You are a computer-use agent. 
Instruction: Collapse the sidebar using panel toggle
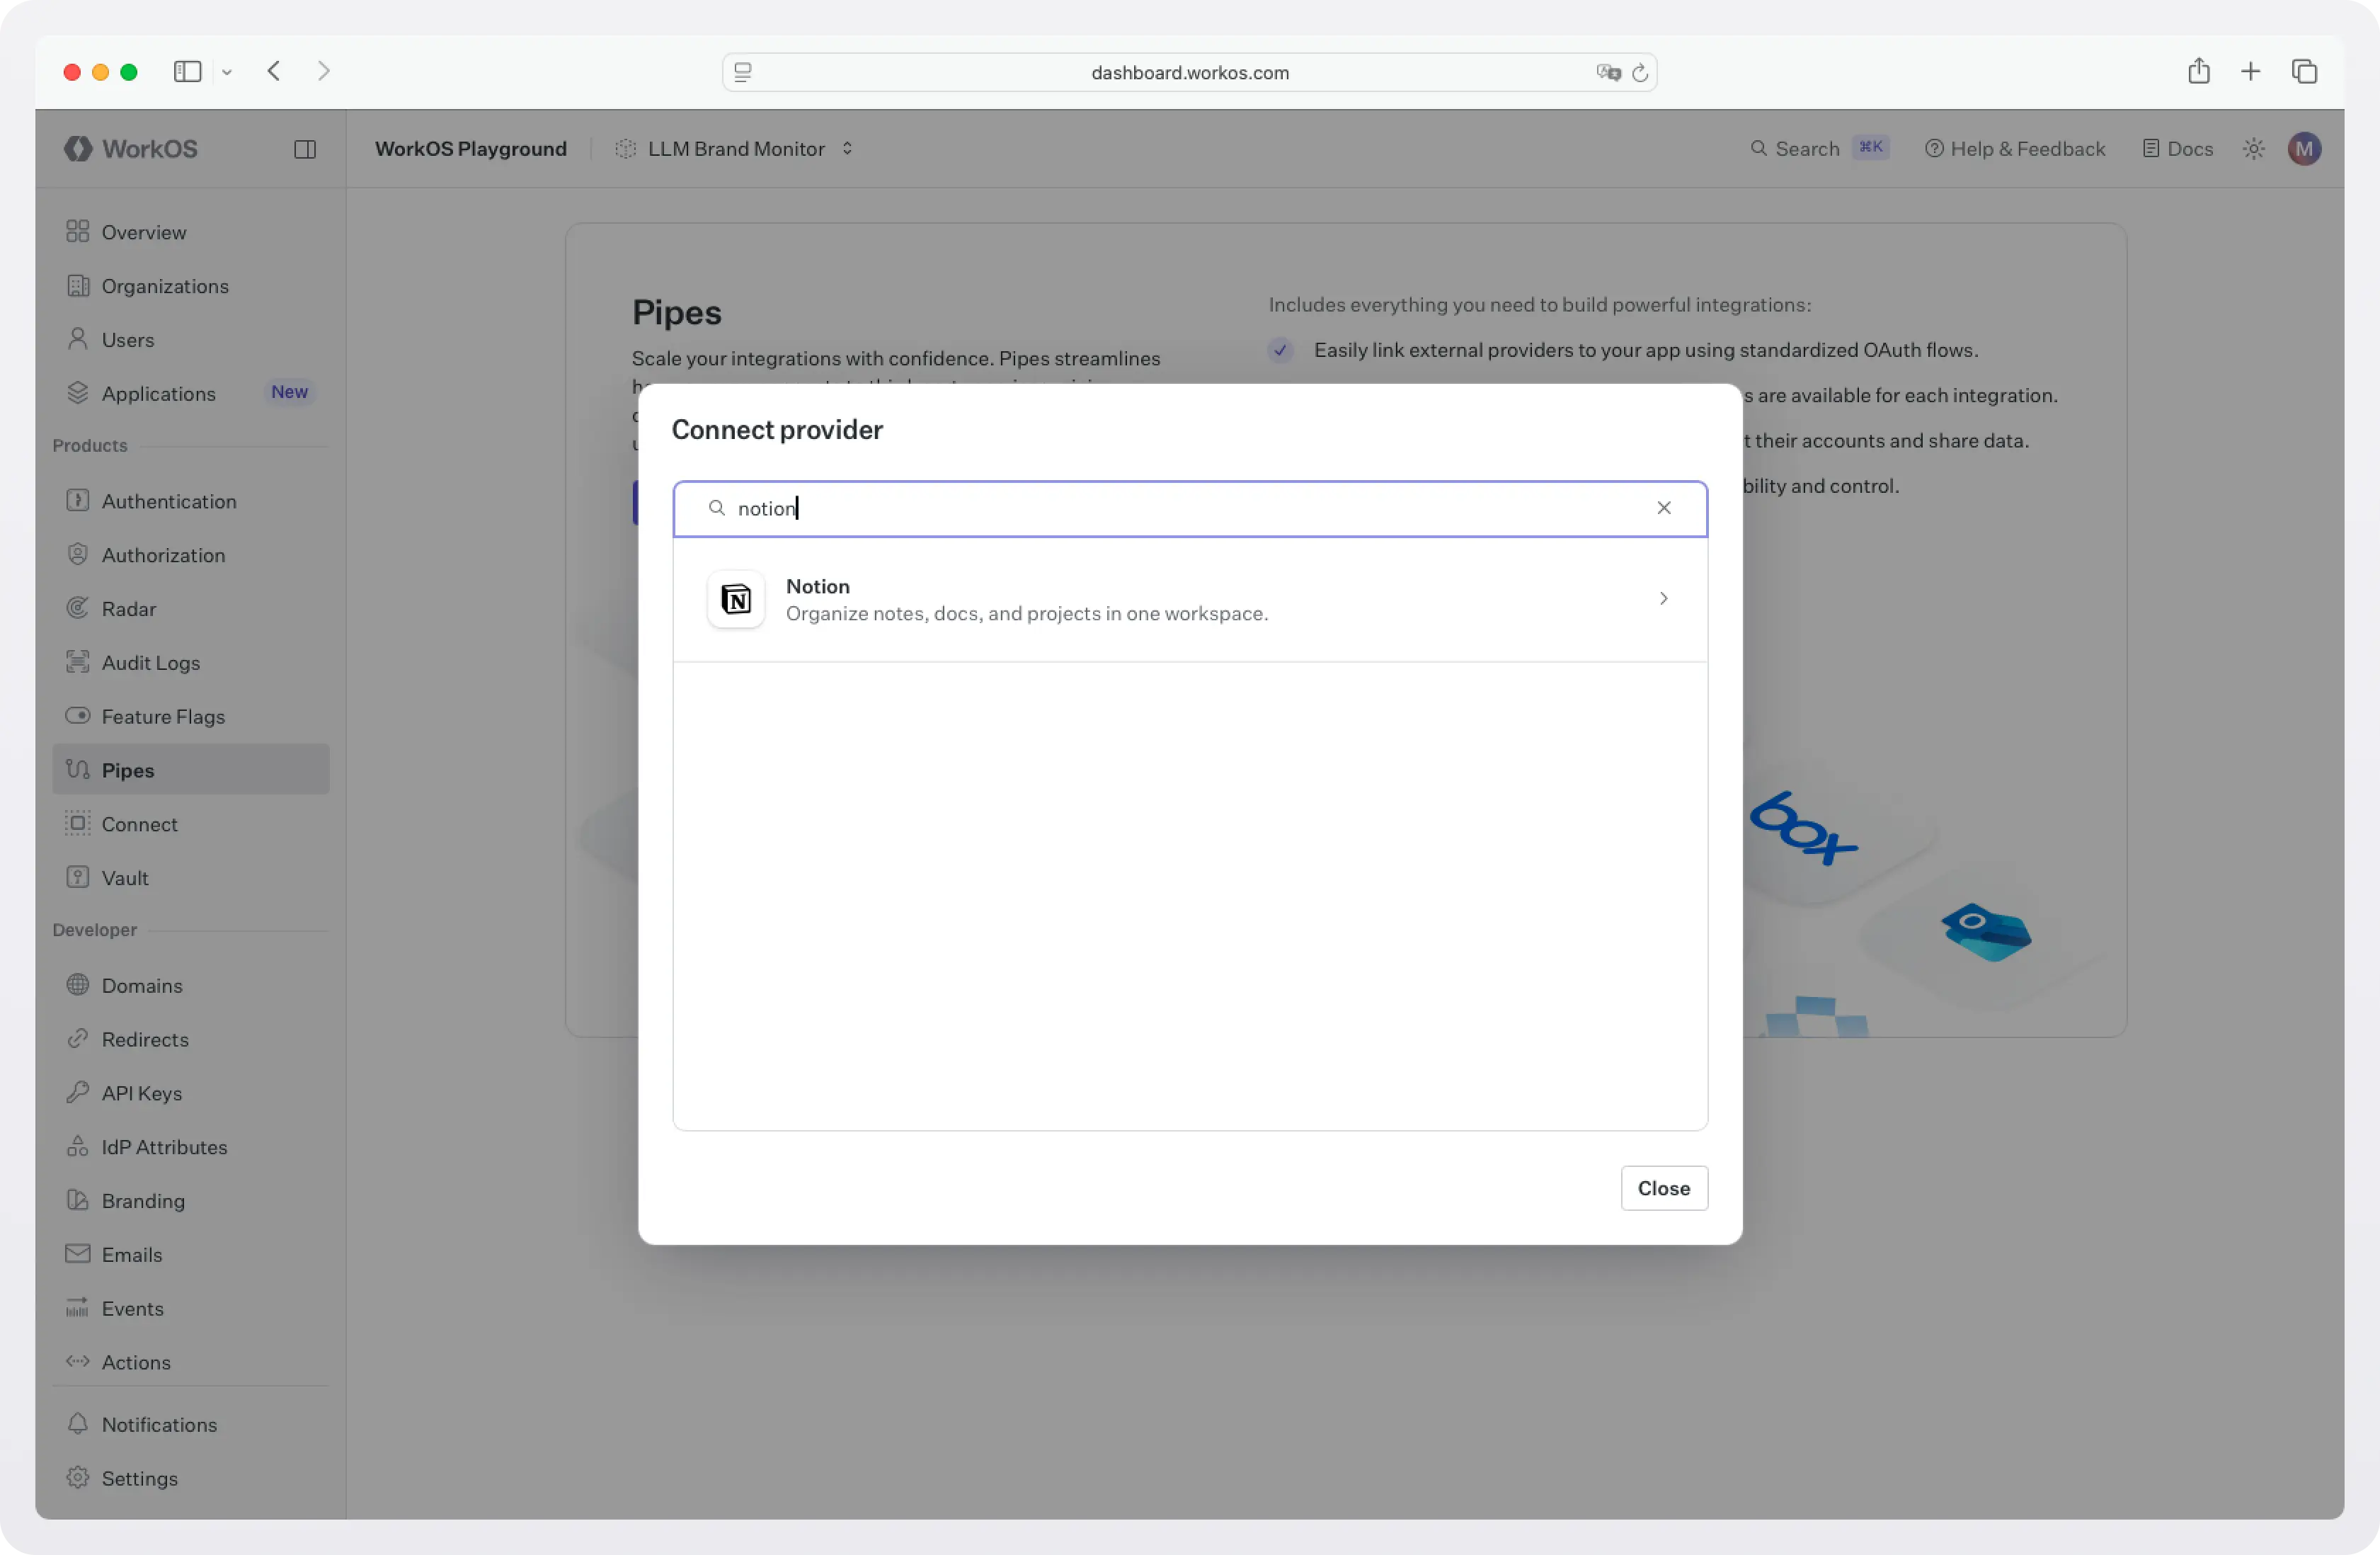[x=305, y=148]
